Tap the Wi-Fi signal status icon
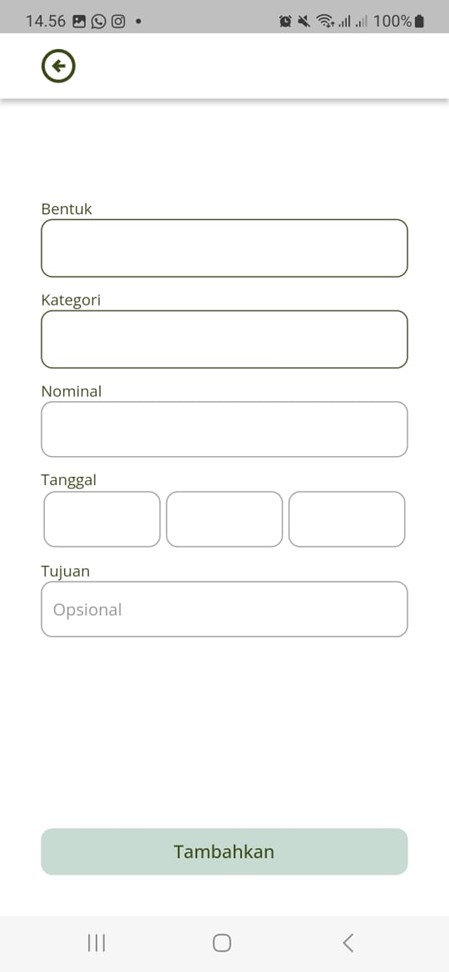The image size is (449, 972). 324,22
